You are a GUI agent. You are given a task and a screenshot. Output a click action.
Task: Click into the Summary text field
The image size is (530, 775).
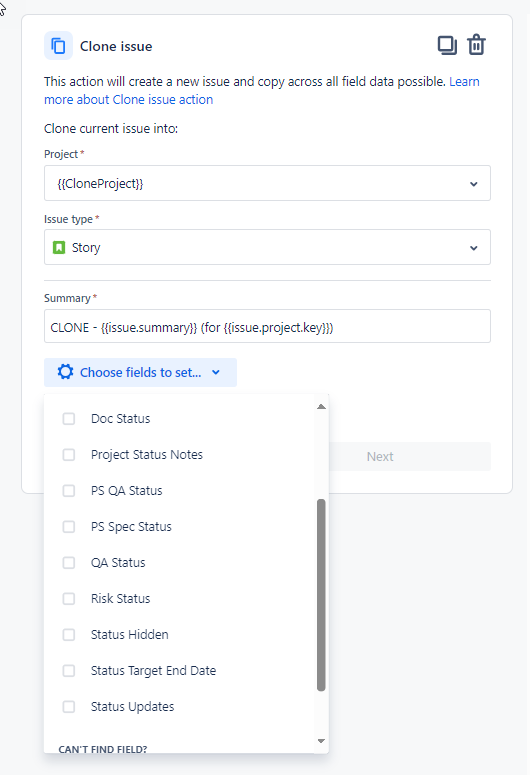(x=267, y=326)
